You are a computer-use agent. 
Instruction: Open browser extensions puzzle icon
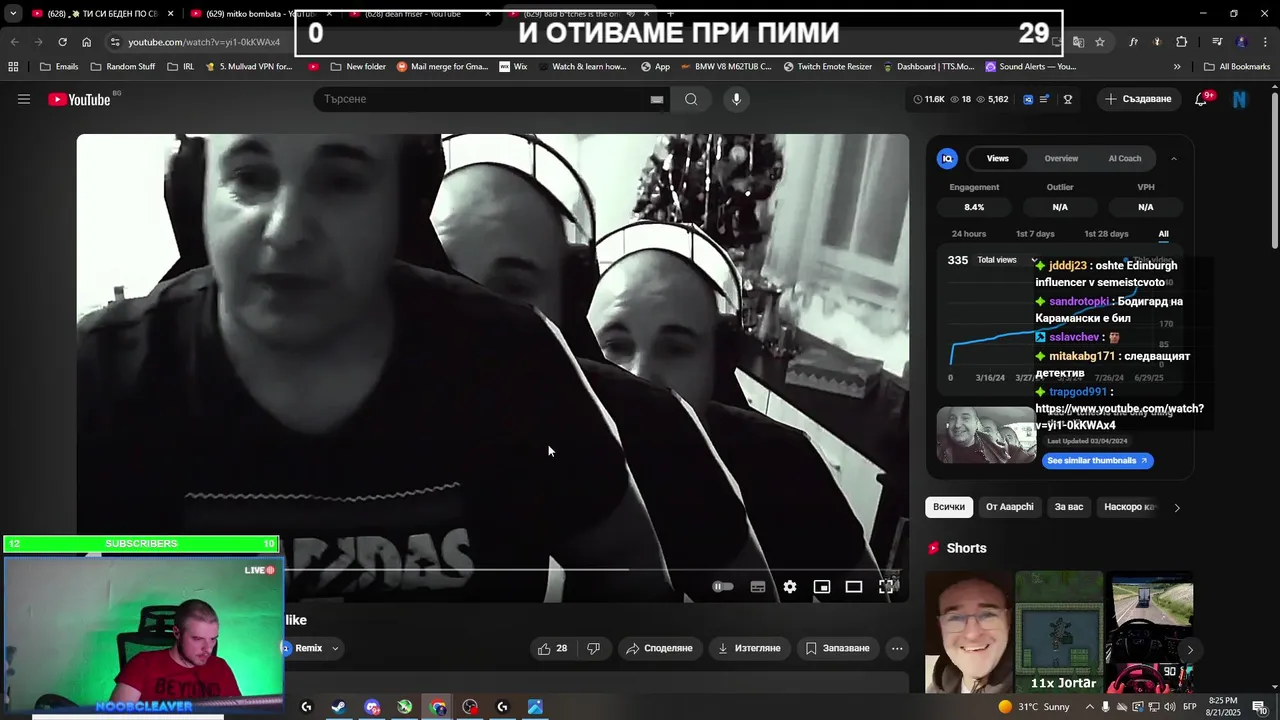tap(1182, 42)
